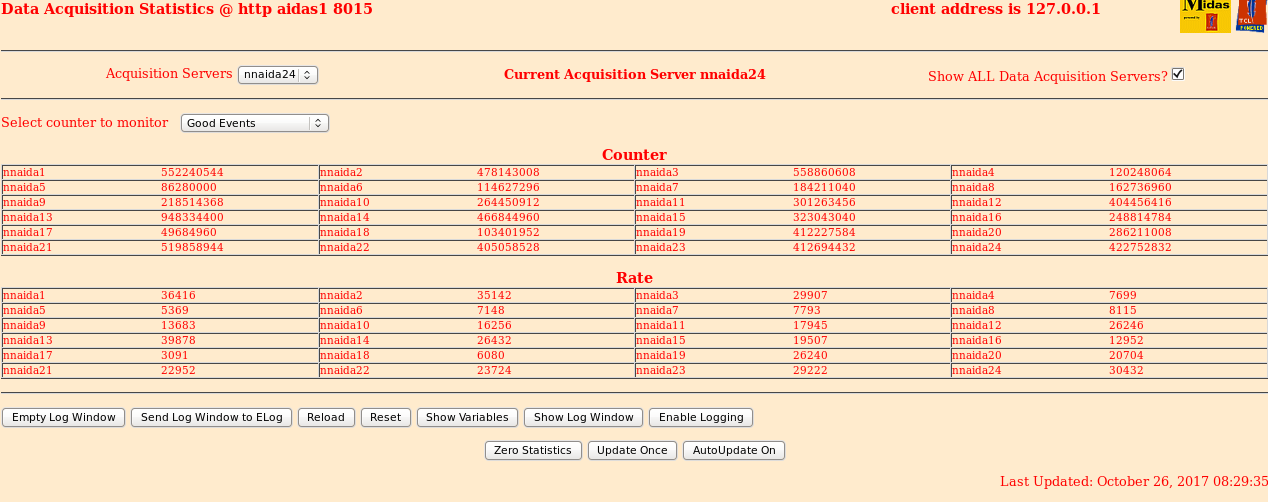Select rate value 16256
Viewport: 1268px width, 502px height.
[494, 325]
